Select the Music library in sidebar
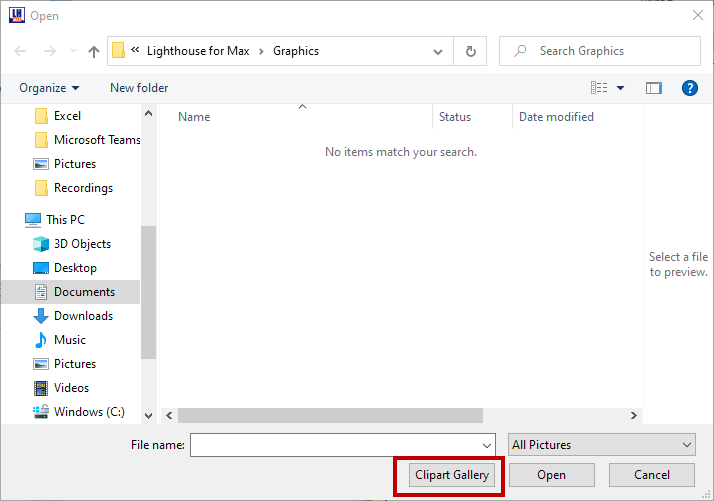Viewport: 714px width, 501px height. pos(70,340)
